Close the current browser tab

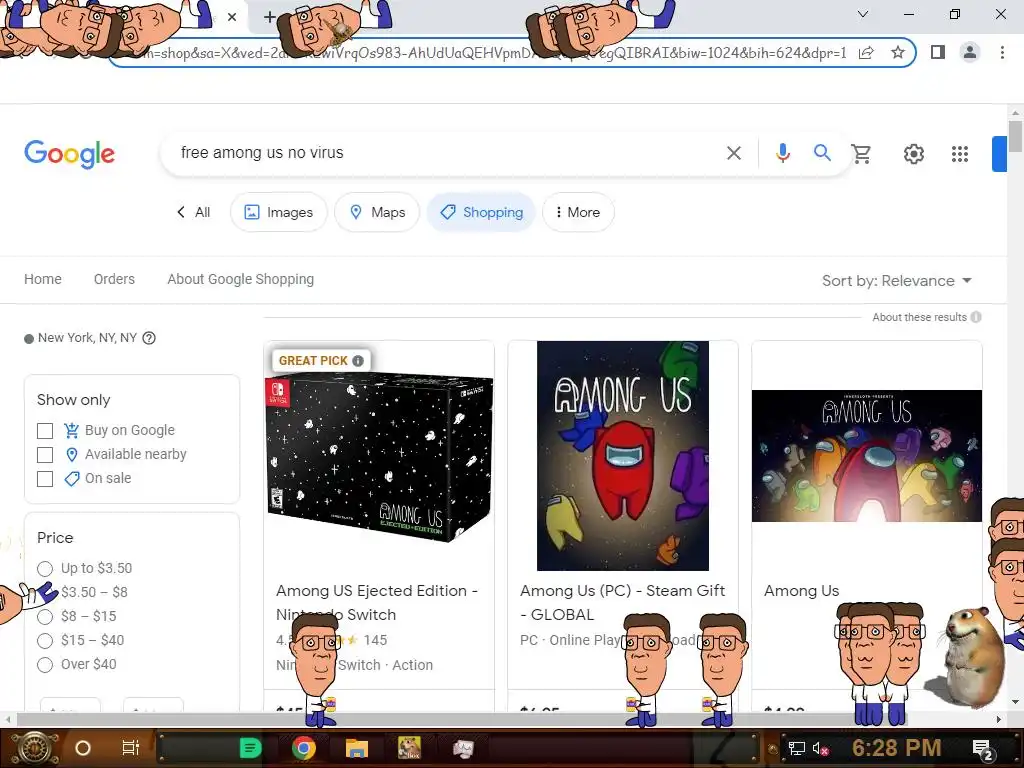point(232,17)
